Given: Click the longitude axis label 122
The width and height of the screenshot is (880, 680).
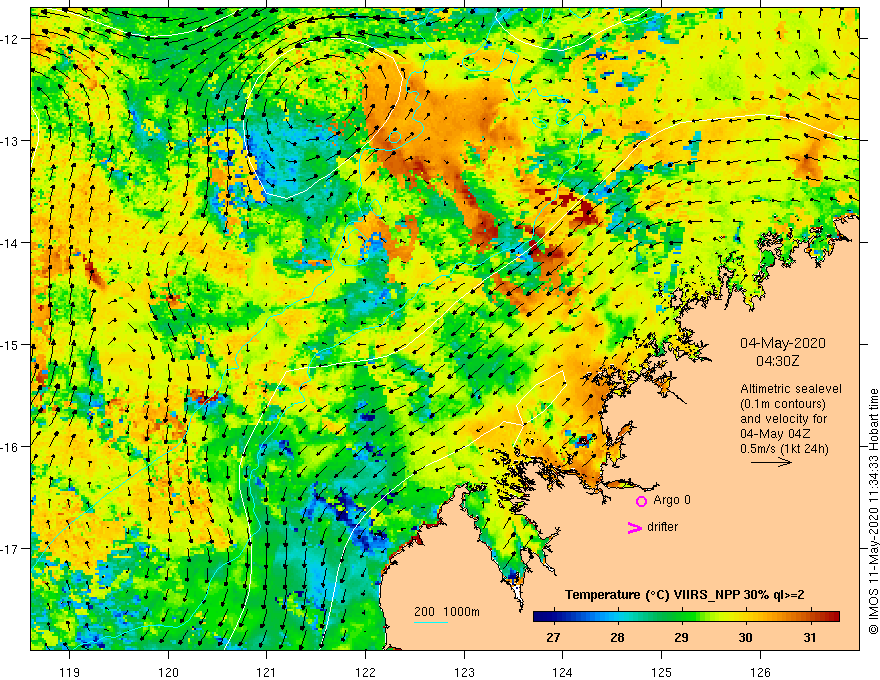Looking at the screenshot, I should click(x=365, y=672).
